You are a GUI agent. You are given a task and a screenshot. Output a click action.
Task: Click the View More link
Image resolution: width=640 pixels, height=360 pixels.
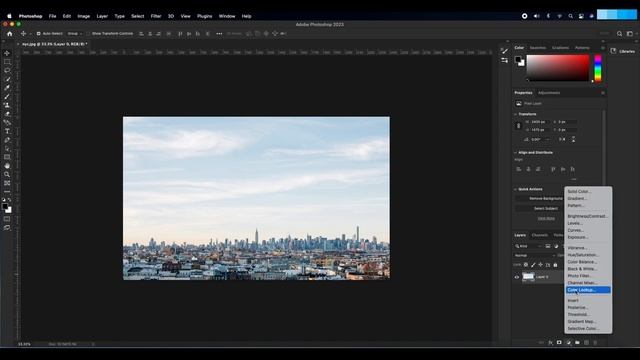pos(546,219)
